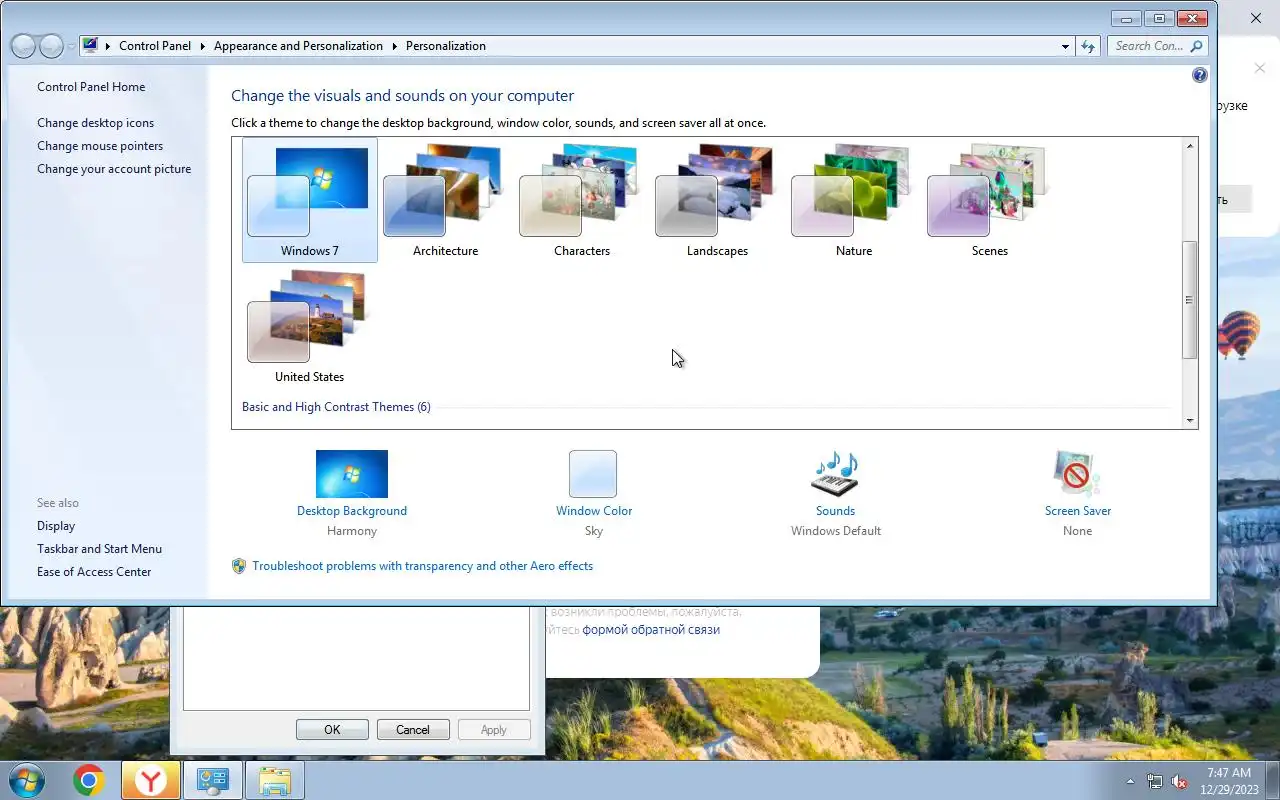1280x800 pixels.
Task: Click the Window Color link
Action: point(594,511)
